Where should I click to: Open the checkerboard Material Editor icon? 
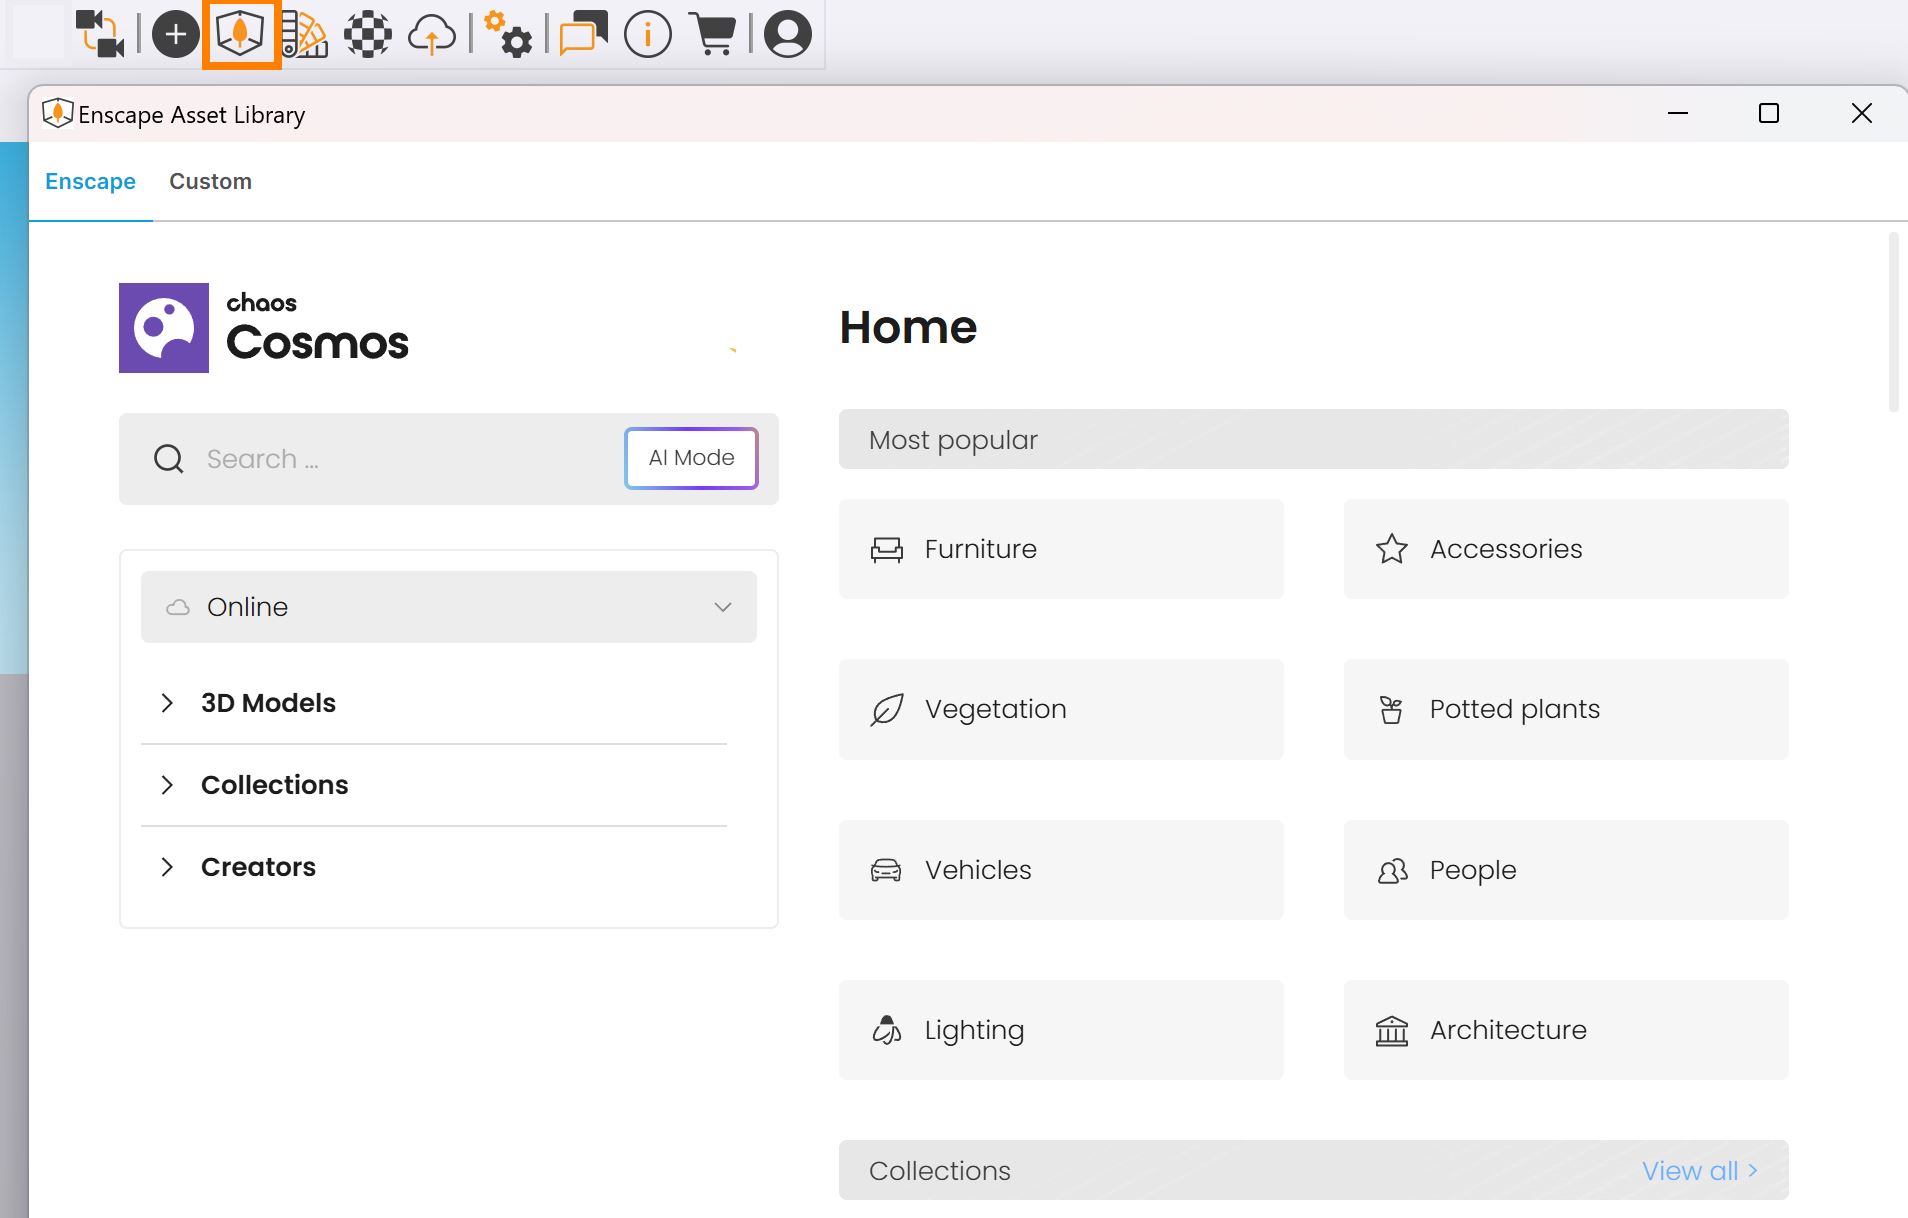[x=368, y=34]
